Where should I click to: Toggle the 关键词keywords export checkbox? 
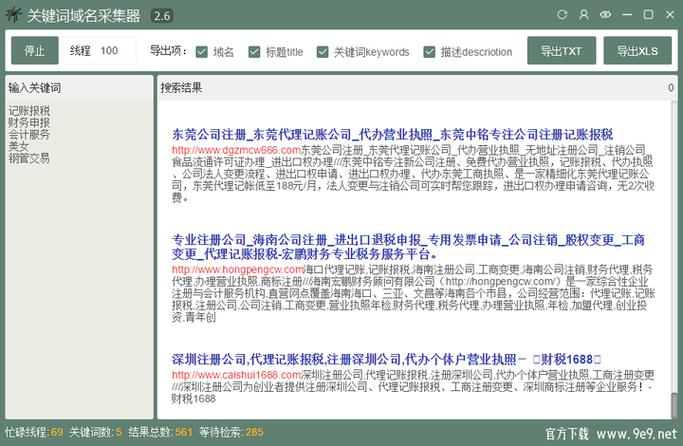tap(322, 52)
